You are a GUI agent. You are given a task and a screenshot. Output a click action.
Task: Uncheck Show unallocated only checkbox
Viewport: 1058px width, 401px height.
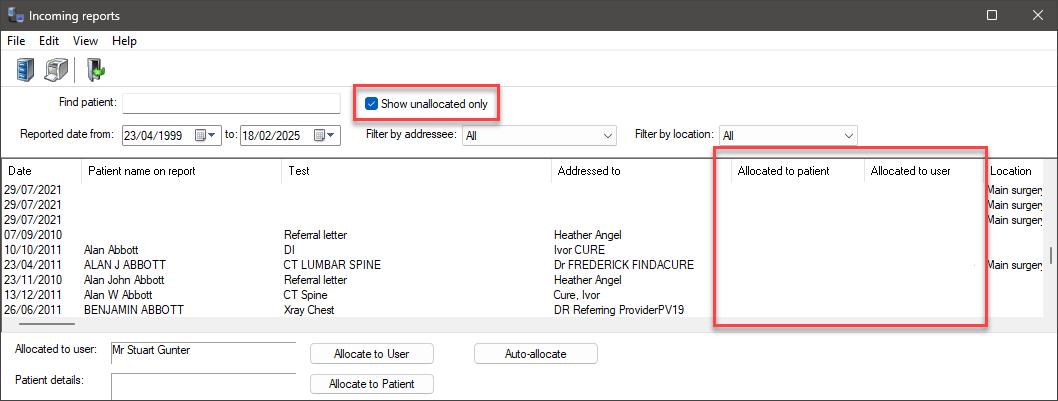tap(370, 104)
